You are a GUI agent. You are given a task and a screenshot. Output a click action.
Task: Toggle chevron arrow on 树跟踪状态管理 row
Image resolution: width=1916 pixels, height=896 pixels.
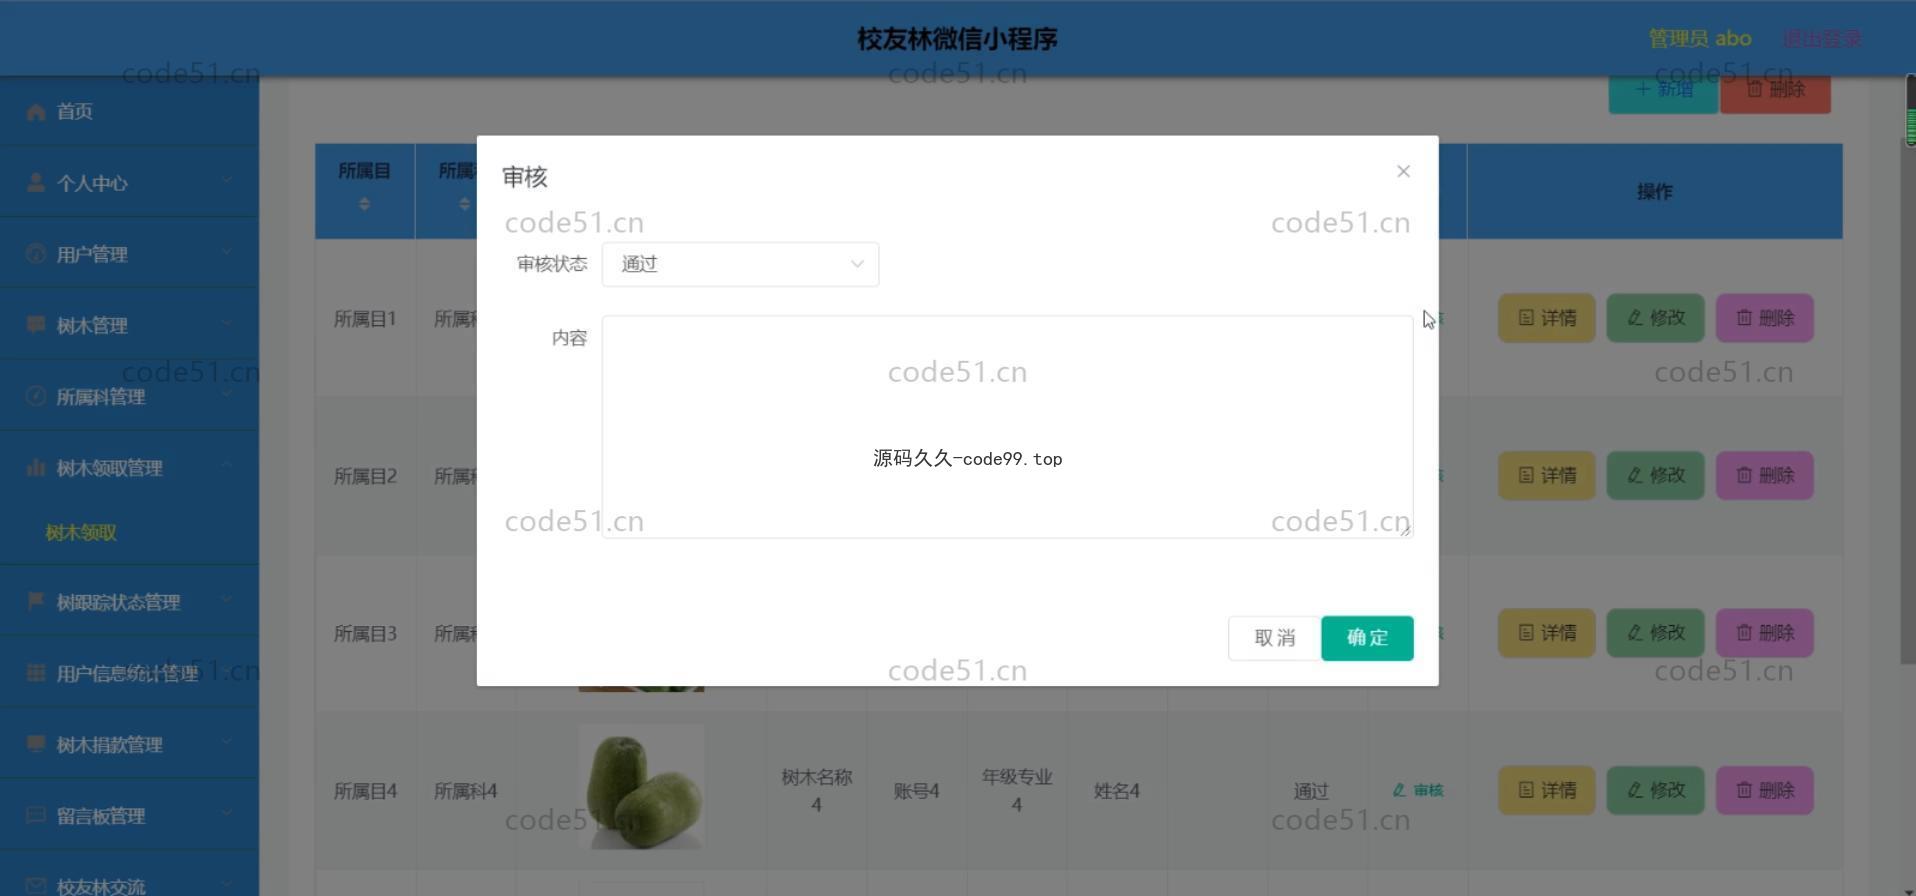pyautogui.click(x=227, y=599)
